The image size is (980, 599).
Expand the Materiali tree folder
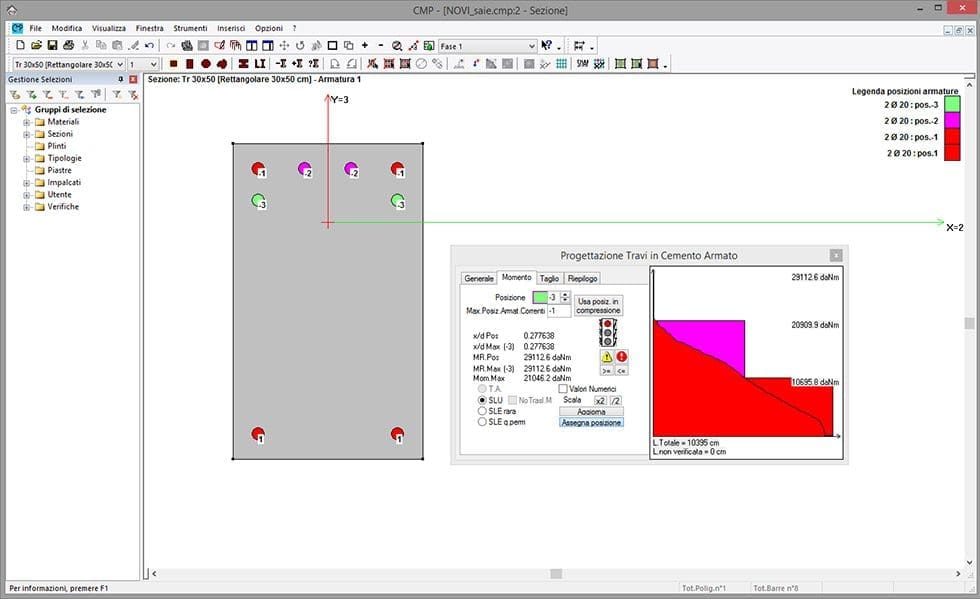tap(27, 122)
